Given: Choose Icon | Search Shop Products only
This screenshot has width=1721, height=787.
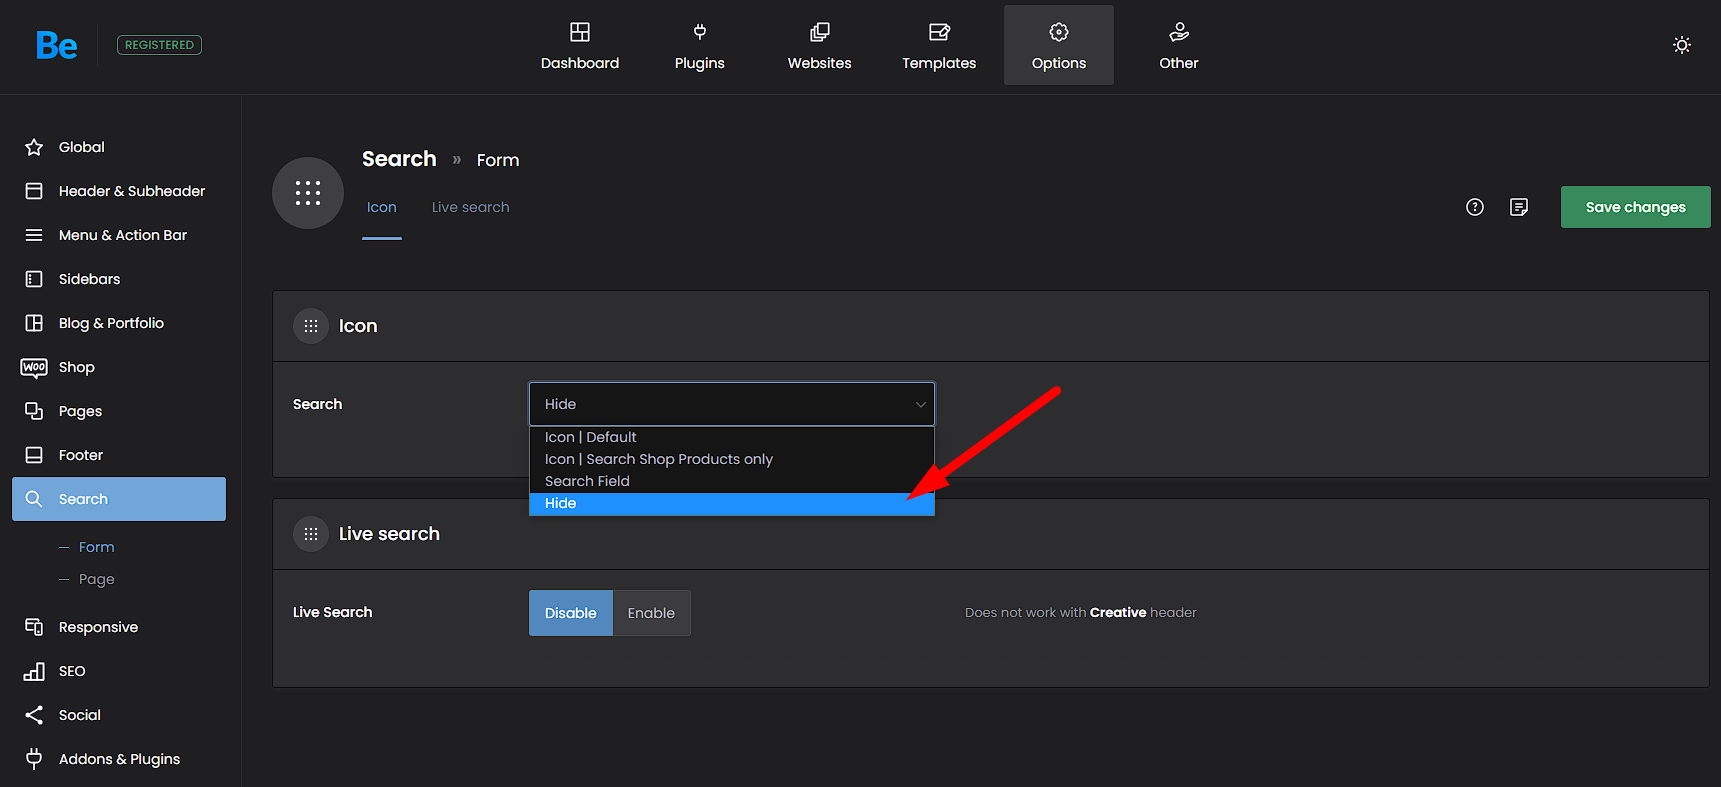Looking at the screenshot, I should coord(732,459).
